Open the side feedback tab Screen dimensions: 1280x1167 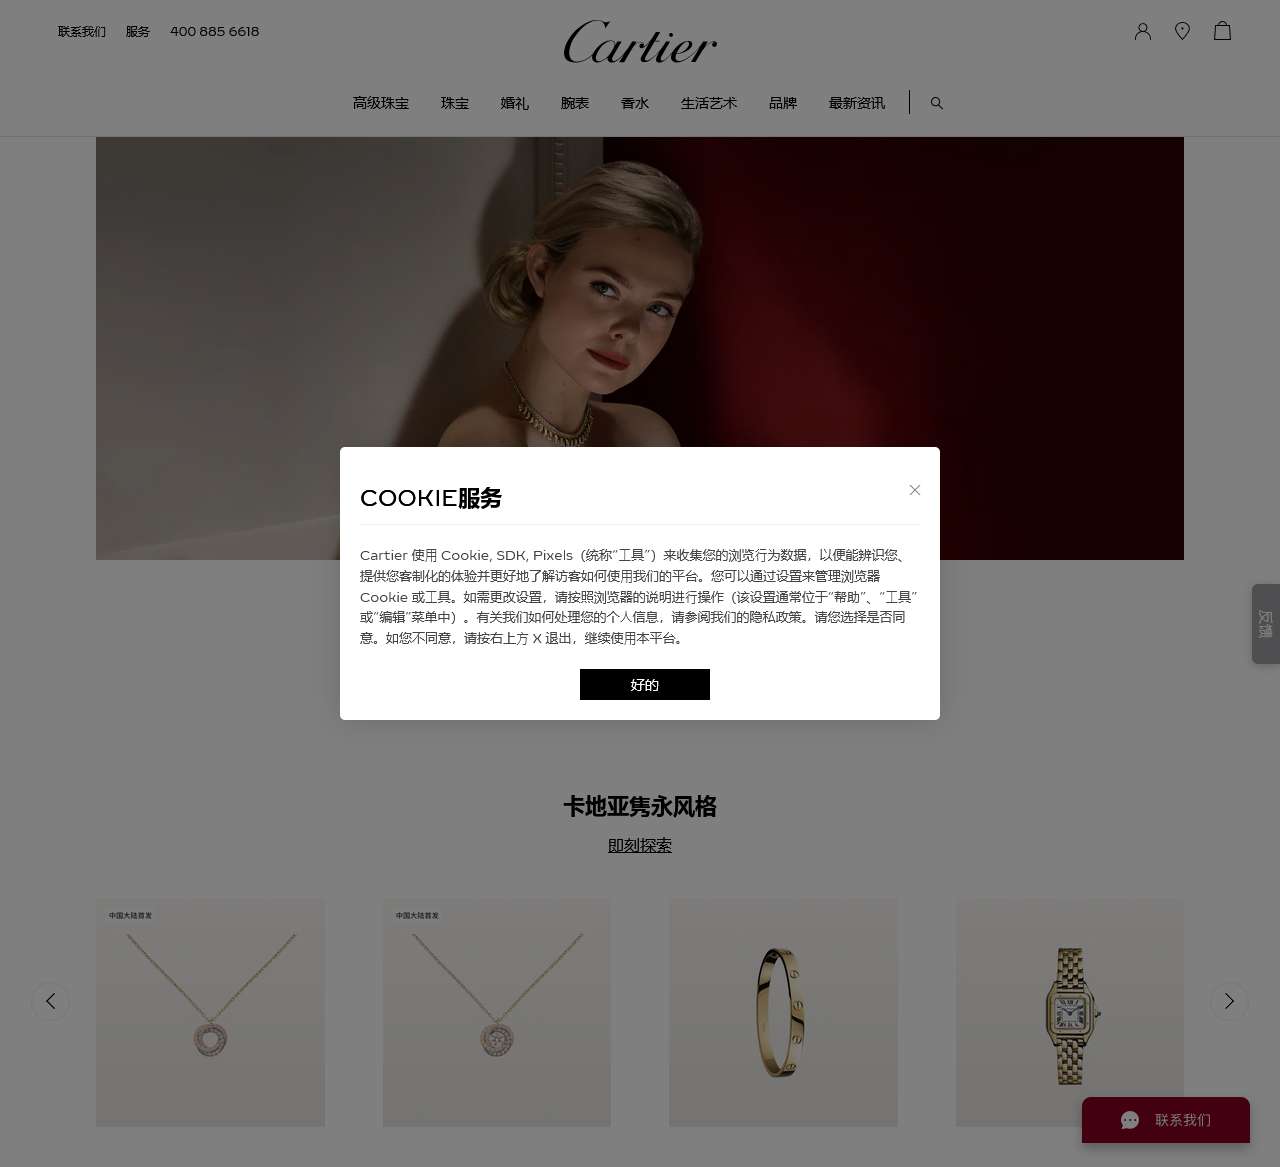point(1266,624)
